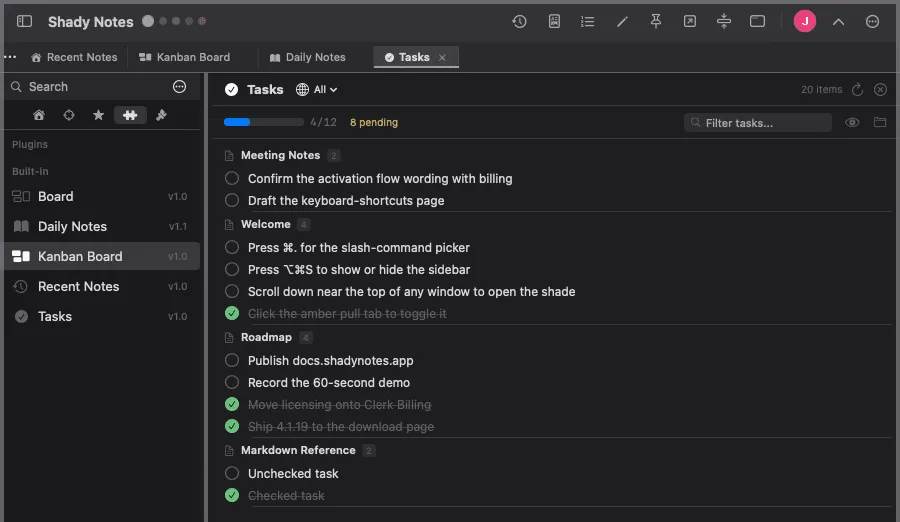Select the large gray theme dot
900x522 pixels.
(148, 21)
